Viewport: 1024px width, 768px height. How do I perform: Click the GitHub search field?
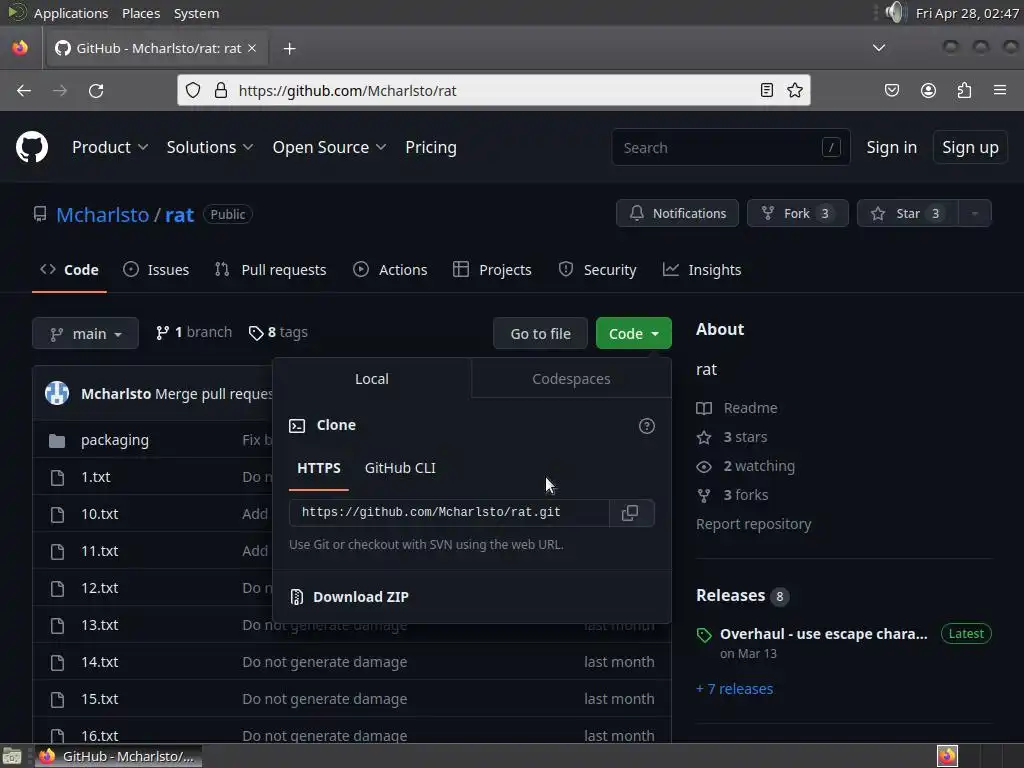click(x=731, y=148)
